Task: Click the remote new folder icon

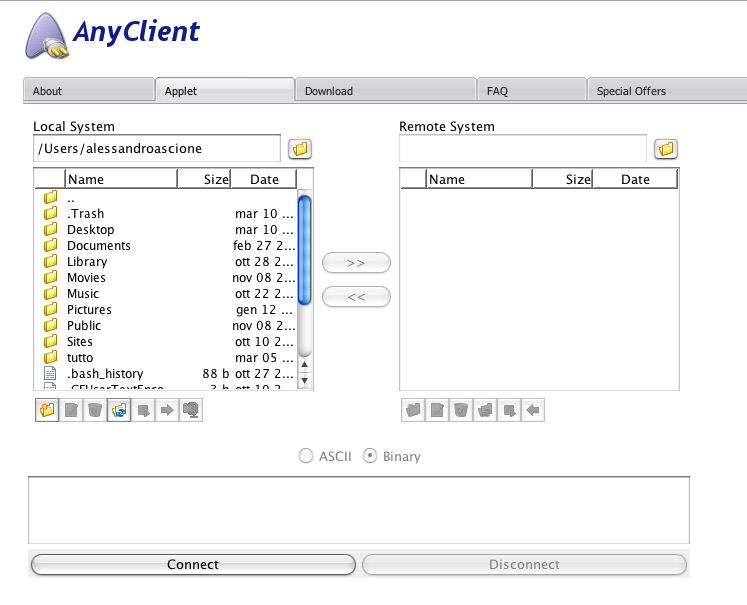Action: (413, 410)
